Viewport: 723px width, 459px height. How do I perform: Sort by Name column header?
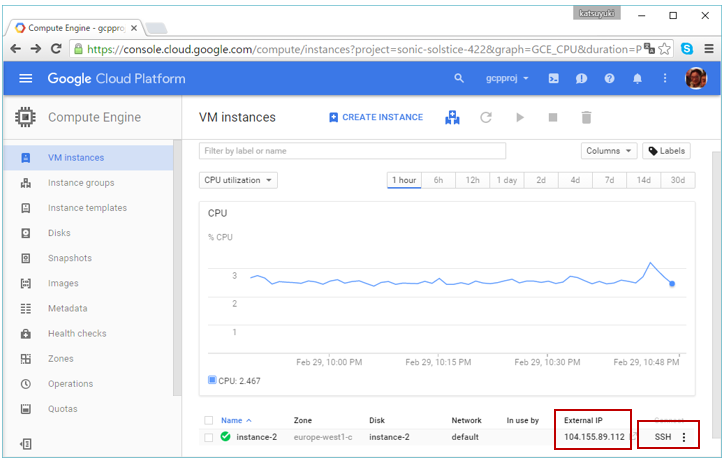point(236,420)
